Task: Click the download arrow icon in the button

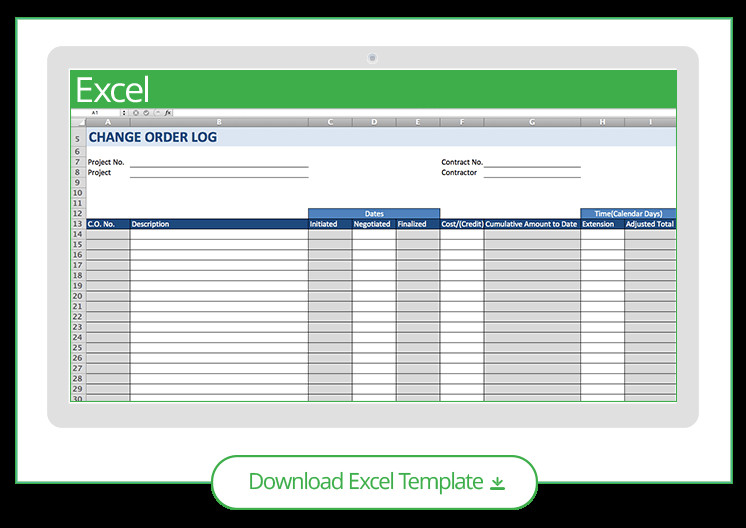Action: [497, 483]
